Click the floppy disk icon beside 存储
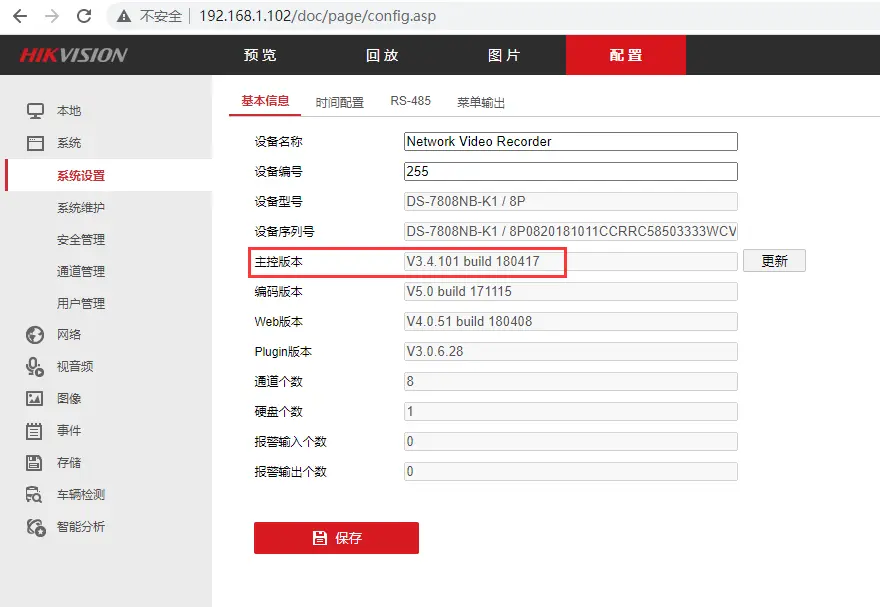 pos(35,463)
